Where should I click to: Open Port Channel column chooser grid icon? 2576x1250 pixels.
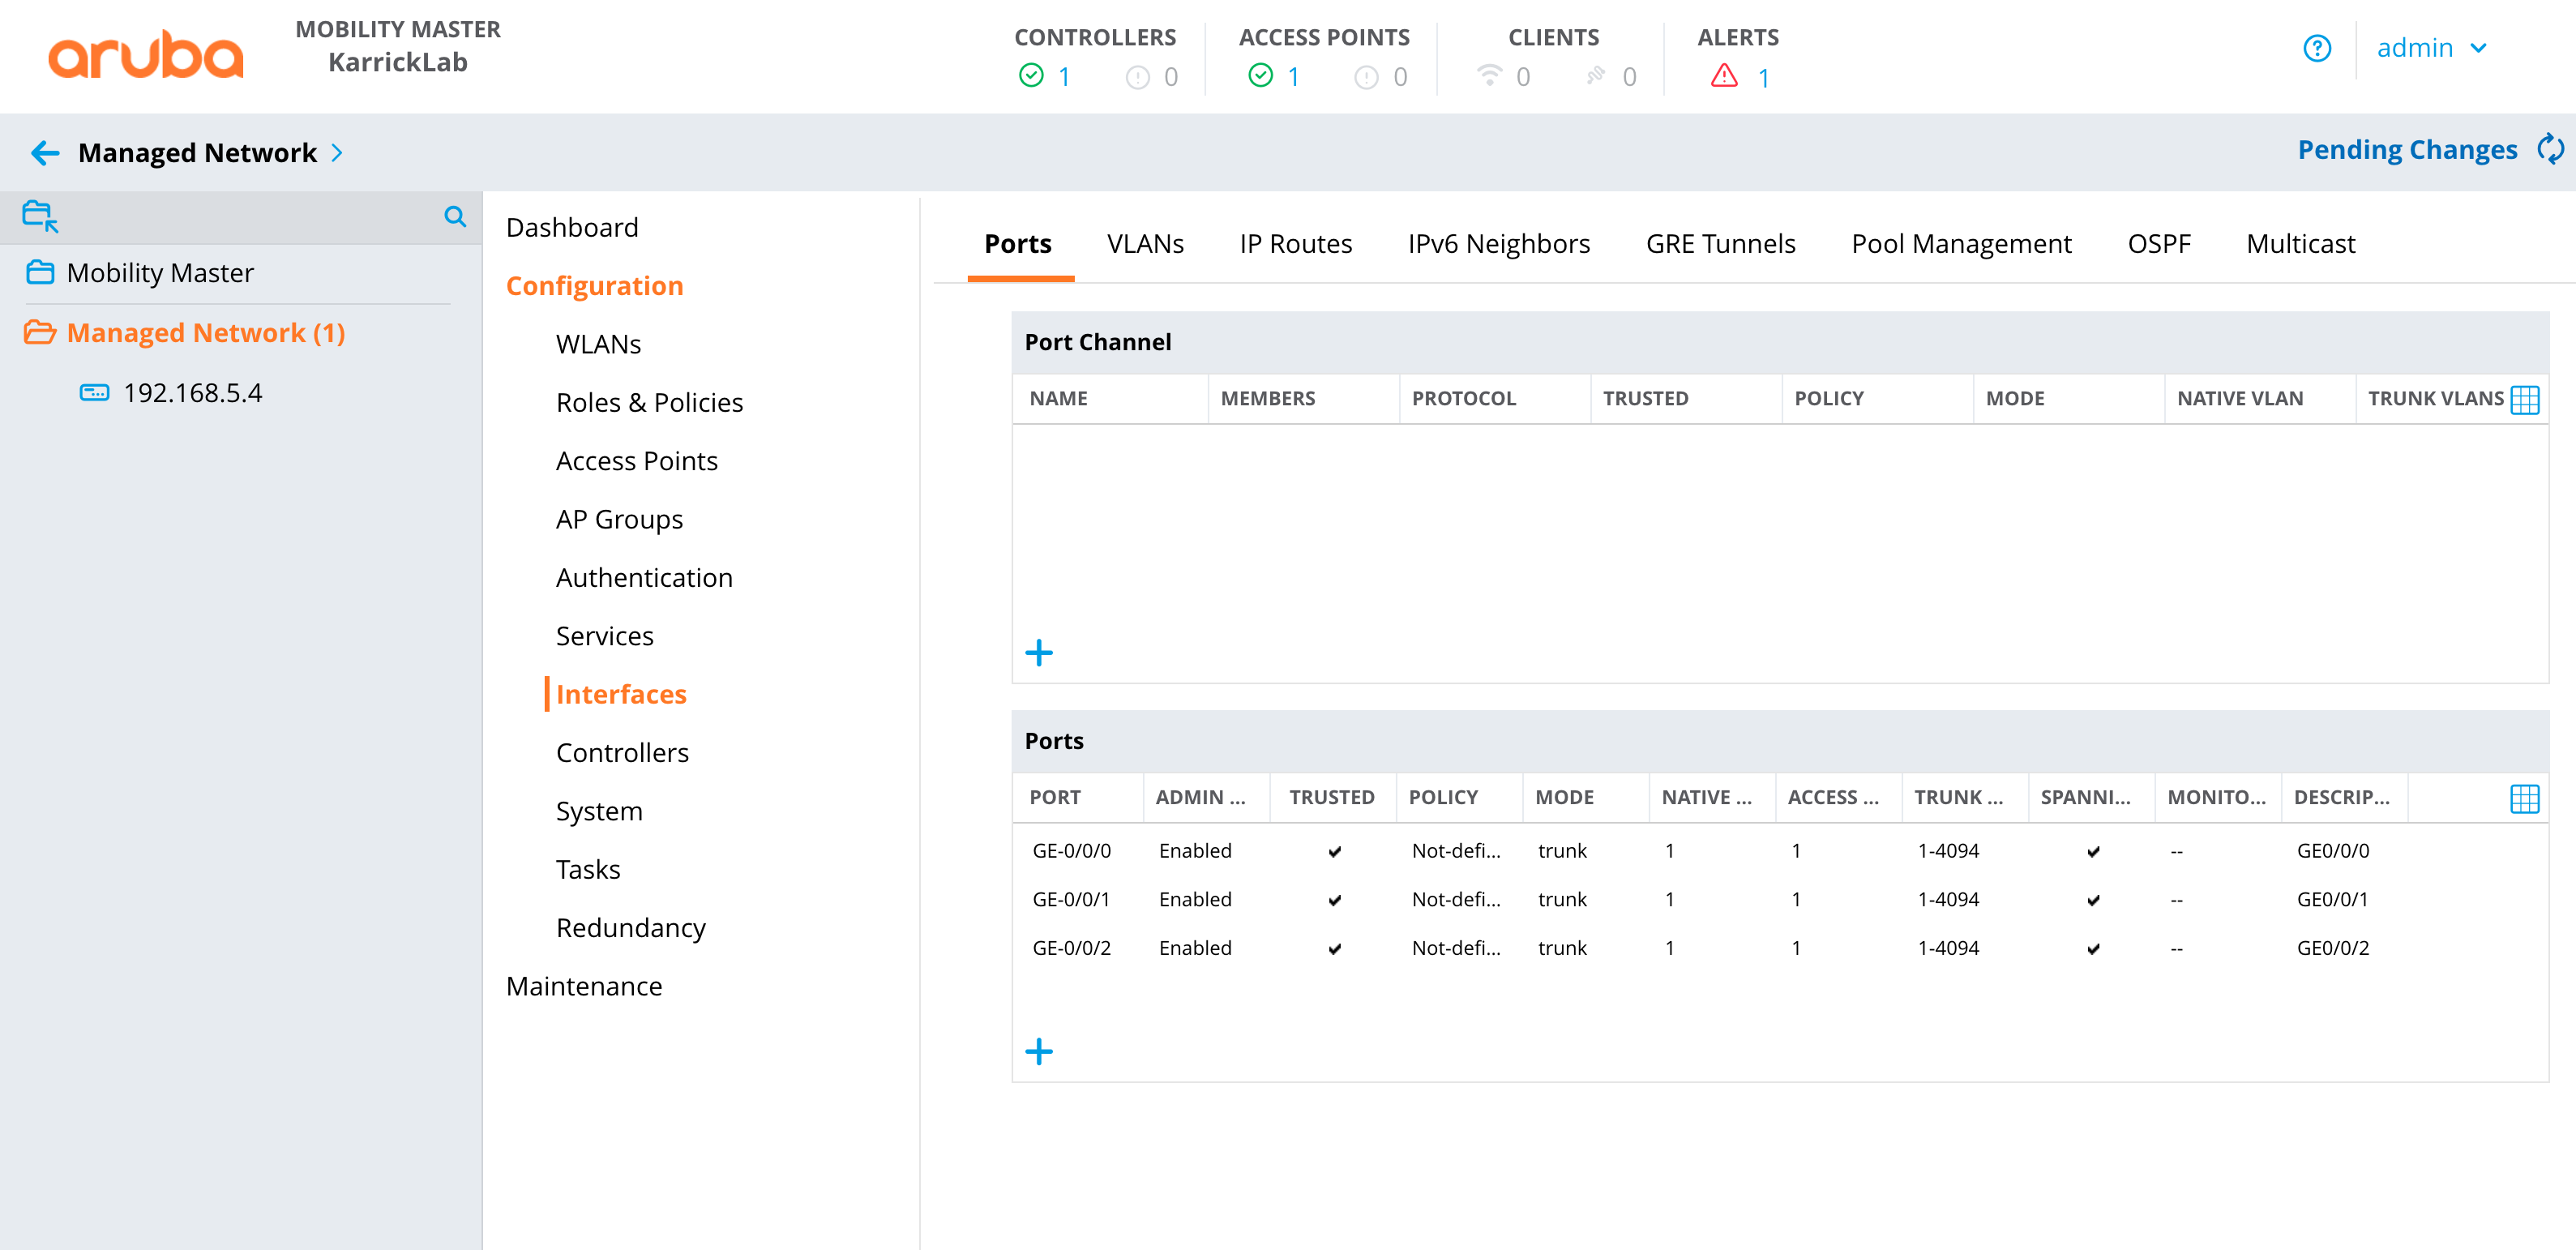(2524, 399)
